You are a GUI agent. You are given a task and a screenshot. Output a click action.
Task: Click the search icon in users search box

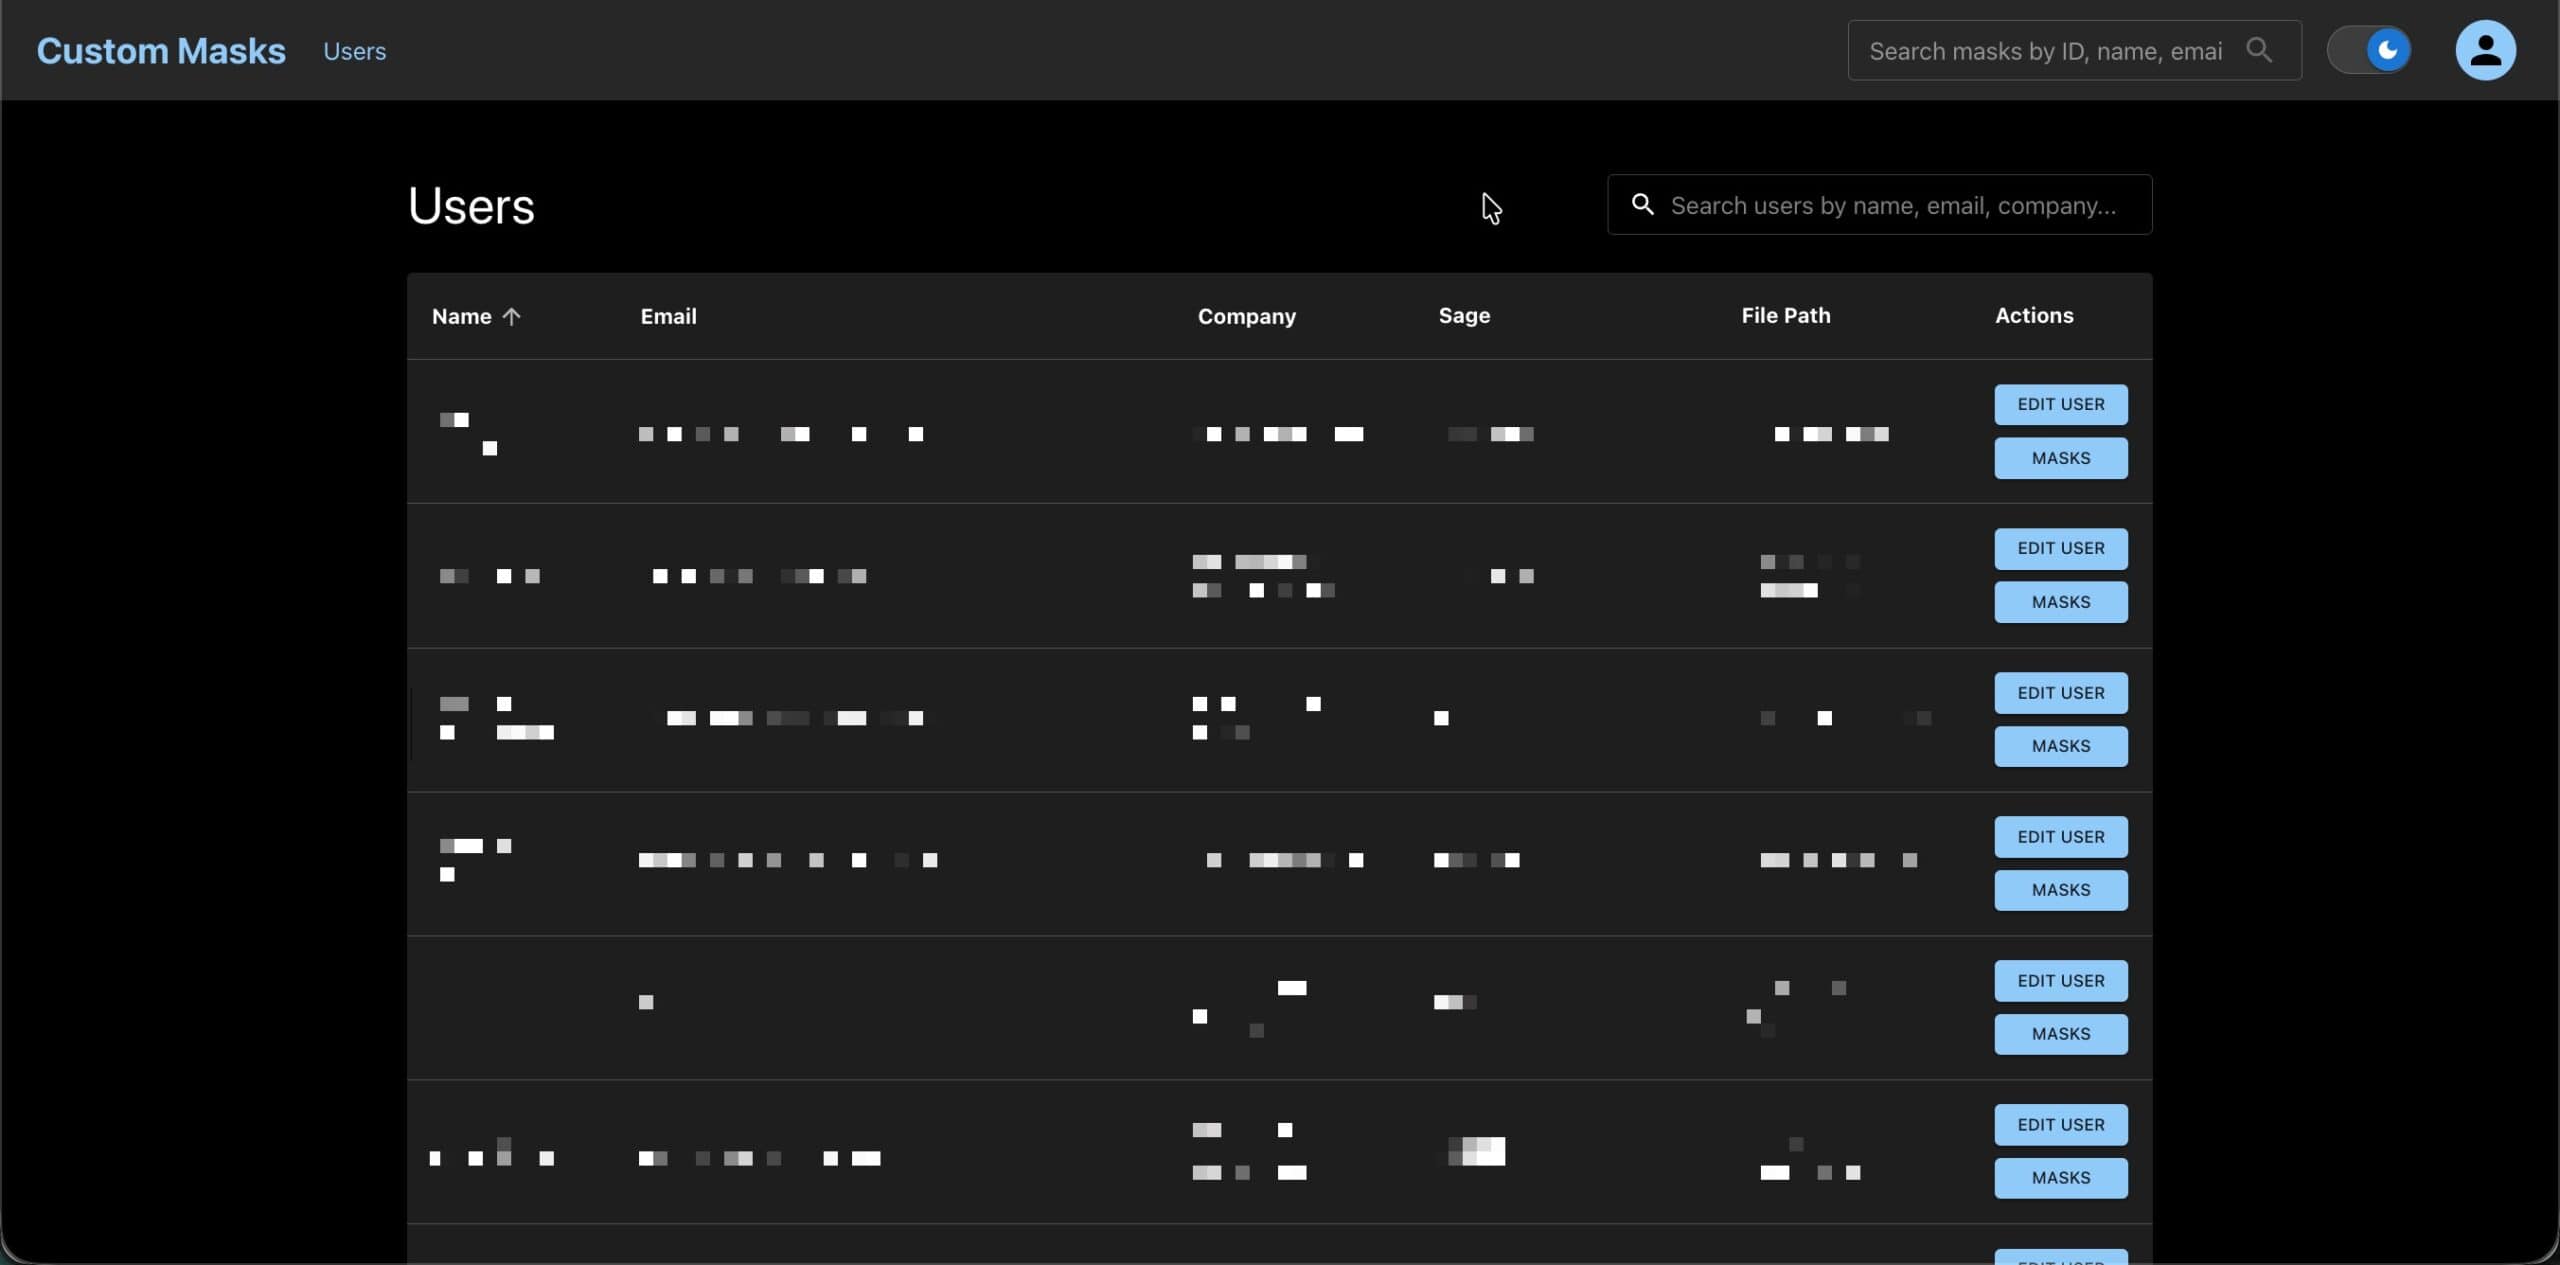tap(1642, 205)
